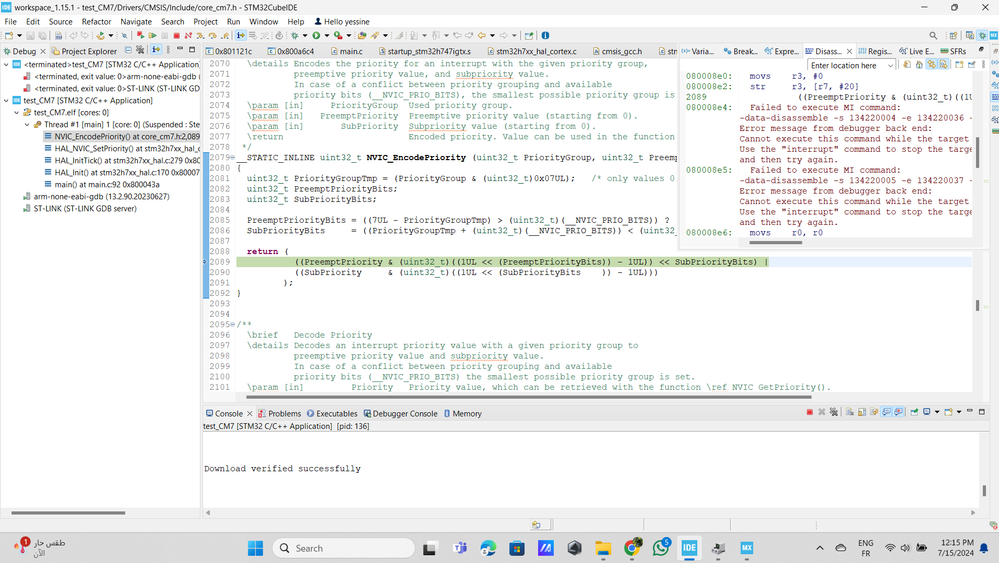The width and height of the screenshot is (999, 563).
Task: Click the New file icon in toolbar
Action: [x=9, y=36]
